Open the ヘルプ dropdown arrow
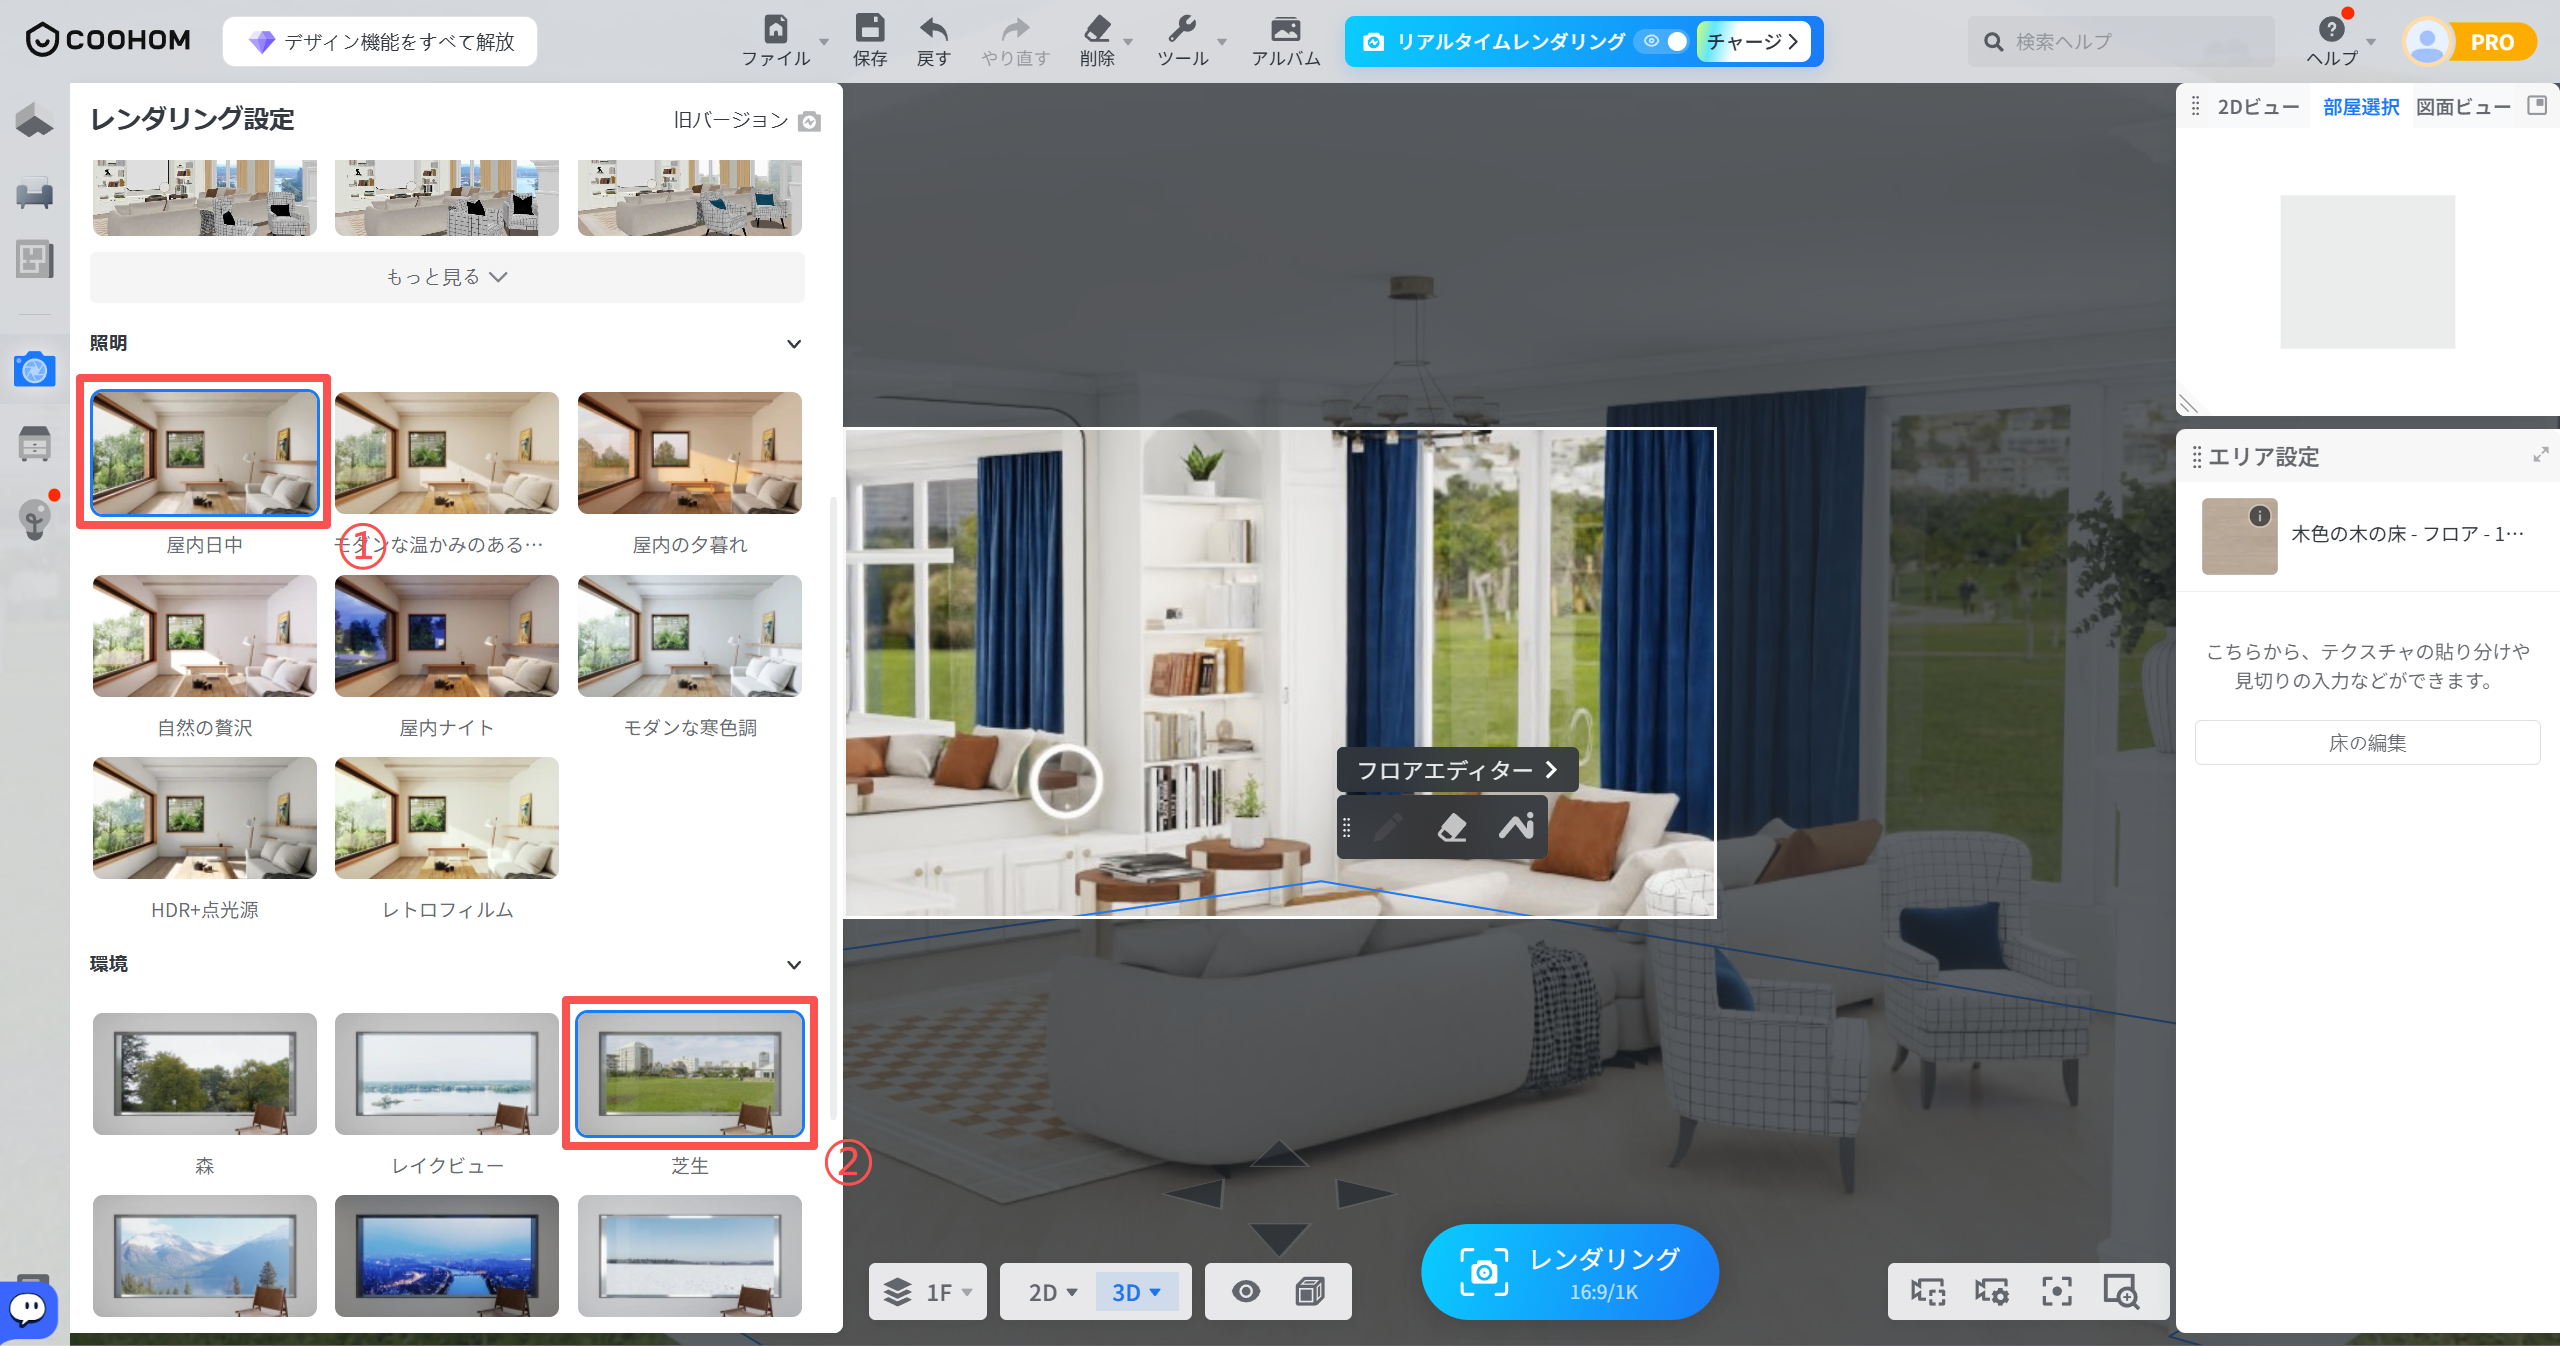Image resolution: width=2560 pixels, height=1346 pixels. coord(2371,42)
